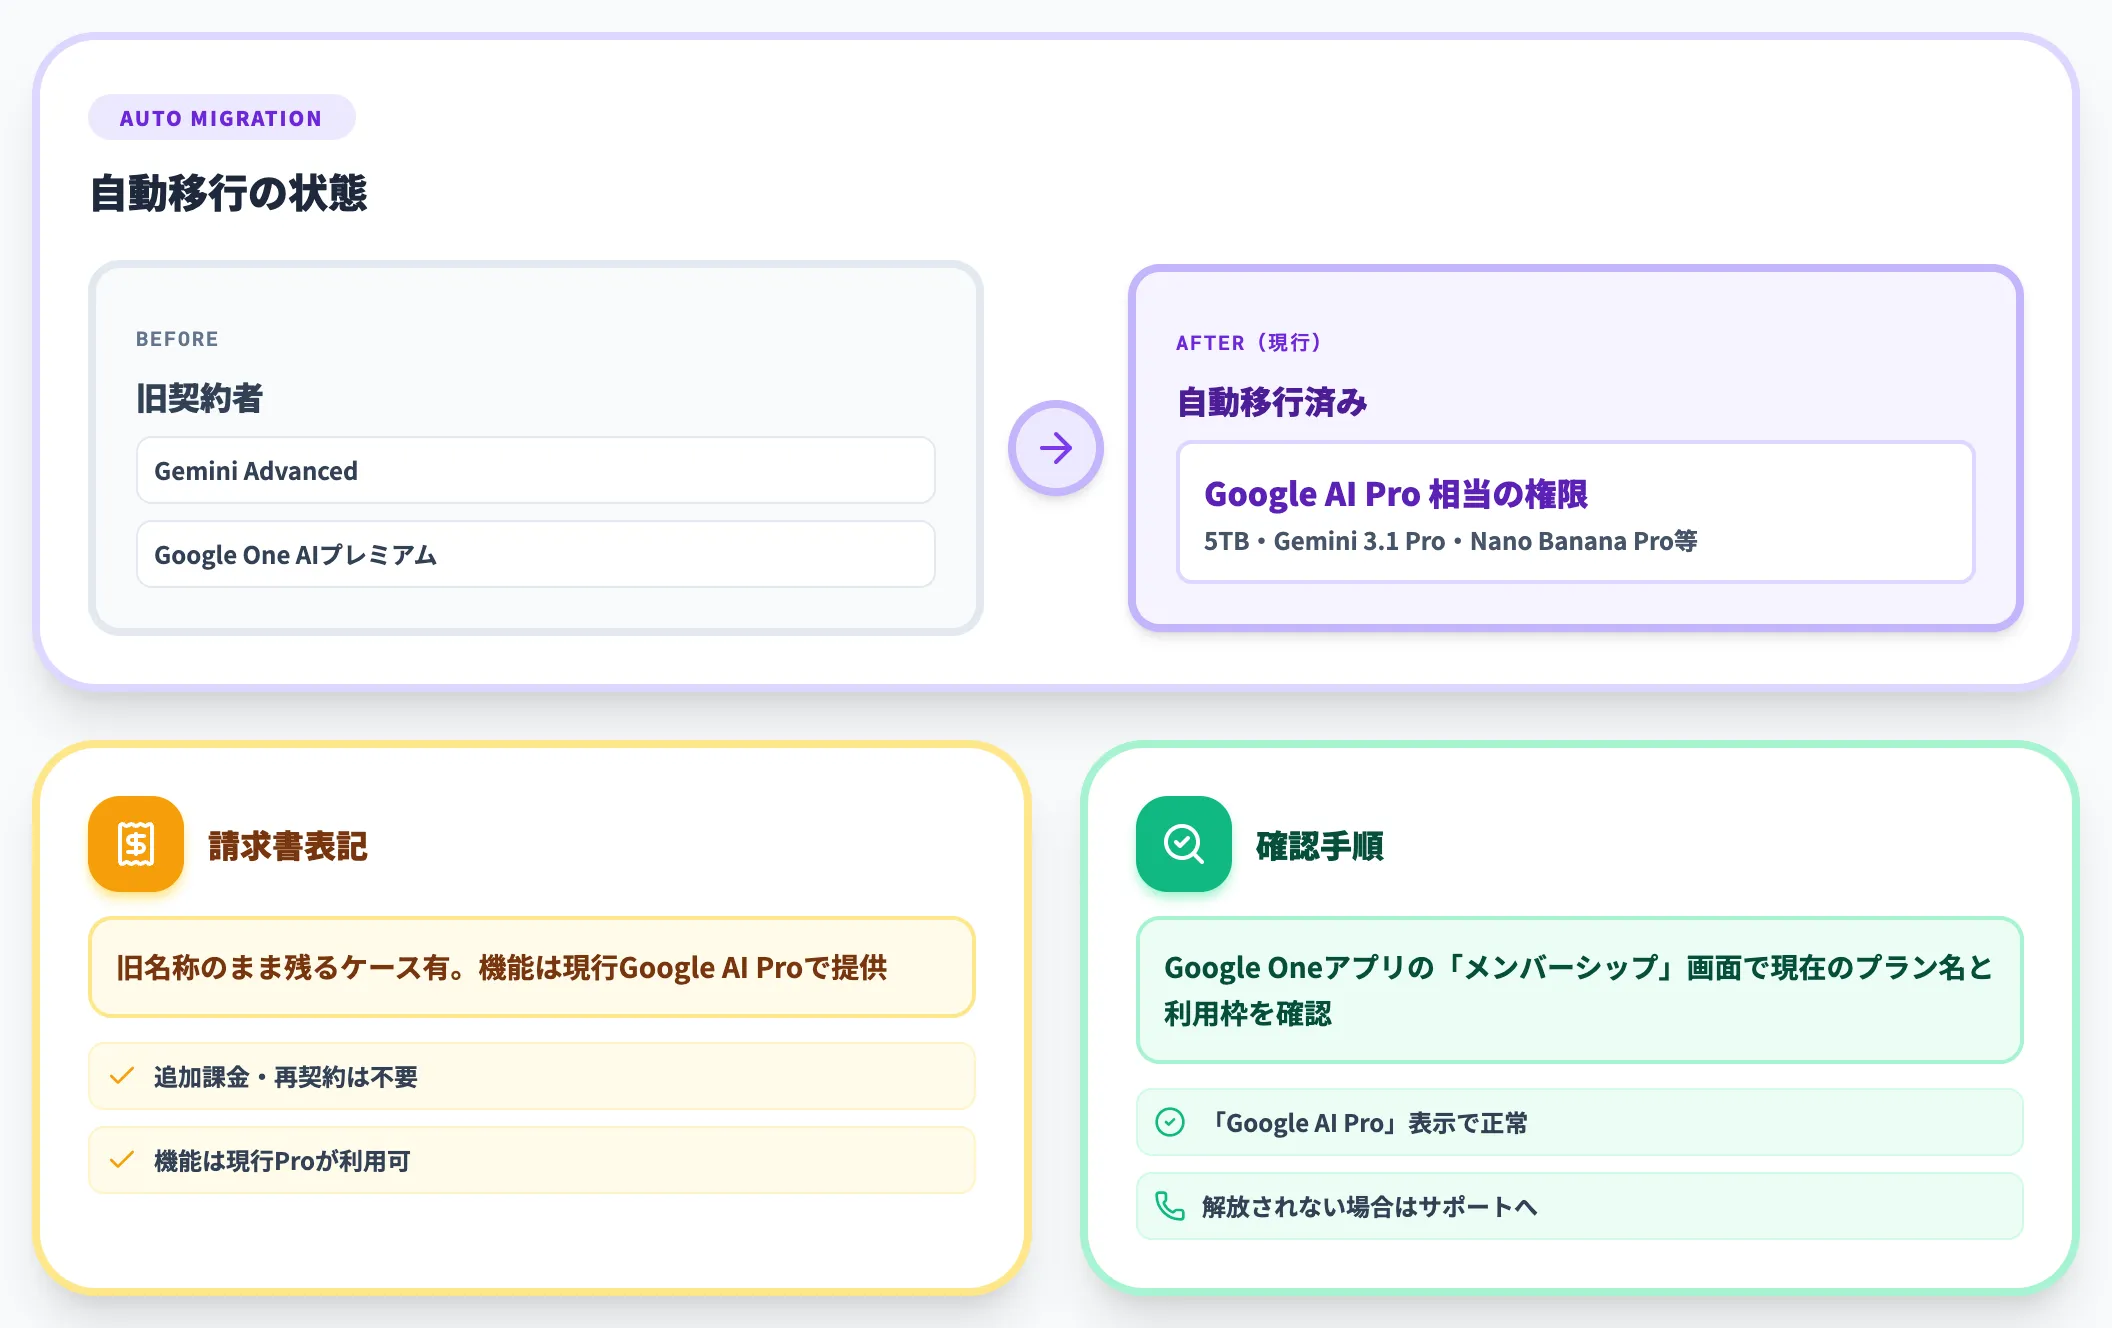2112x1328 pixels.
Task: Click the circle-check icon beside 「Google AI Pro」表示で正常
Action: point(1170,1122)
